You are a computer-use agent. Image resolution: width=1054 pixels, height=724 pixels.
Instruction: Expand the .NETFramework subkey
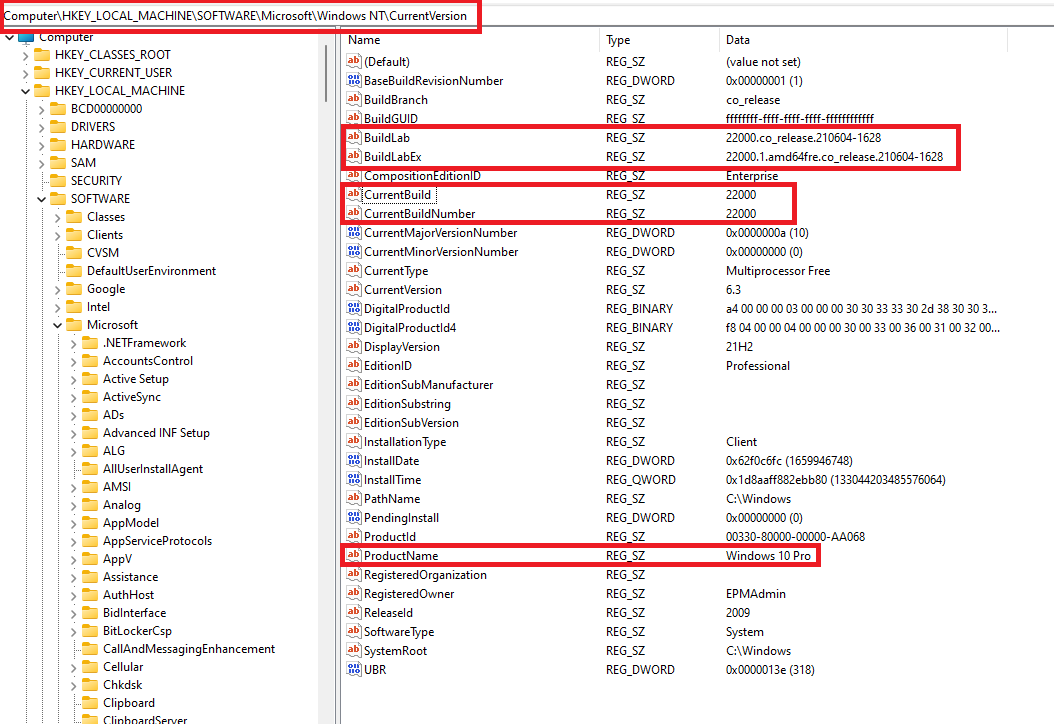coord(73,343)
